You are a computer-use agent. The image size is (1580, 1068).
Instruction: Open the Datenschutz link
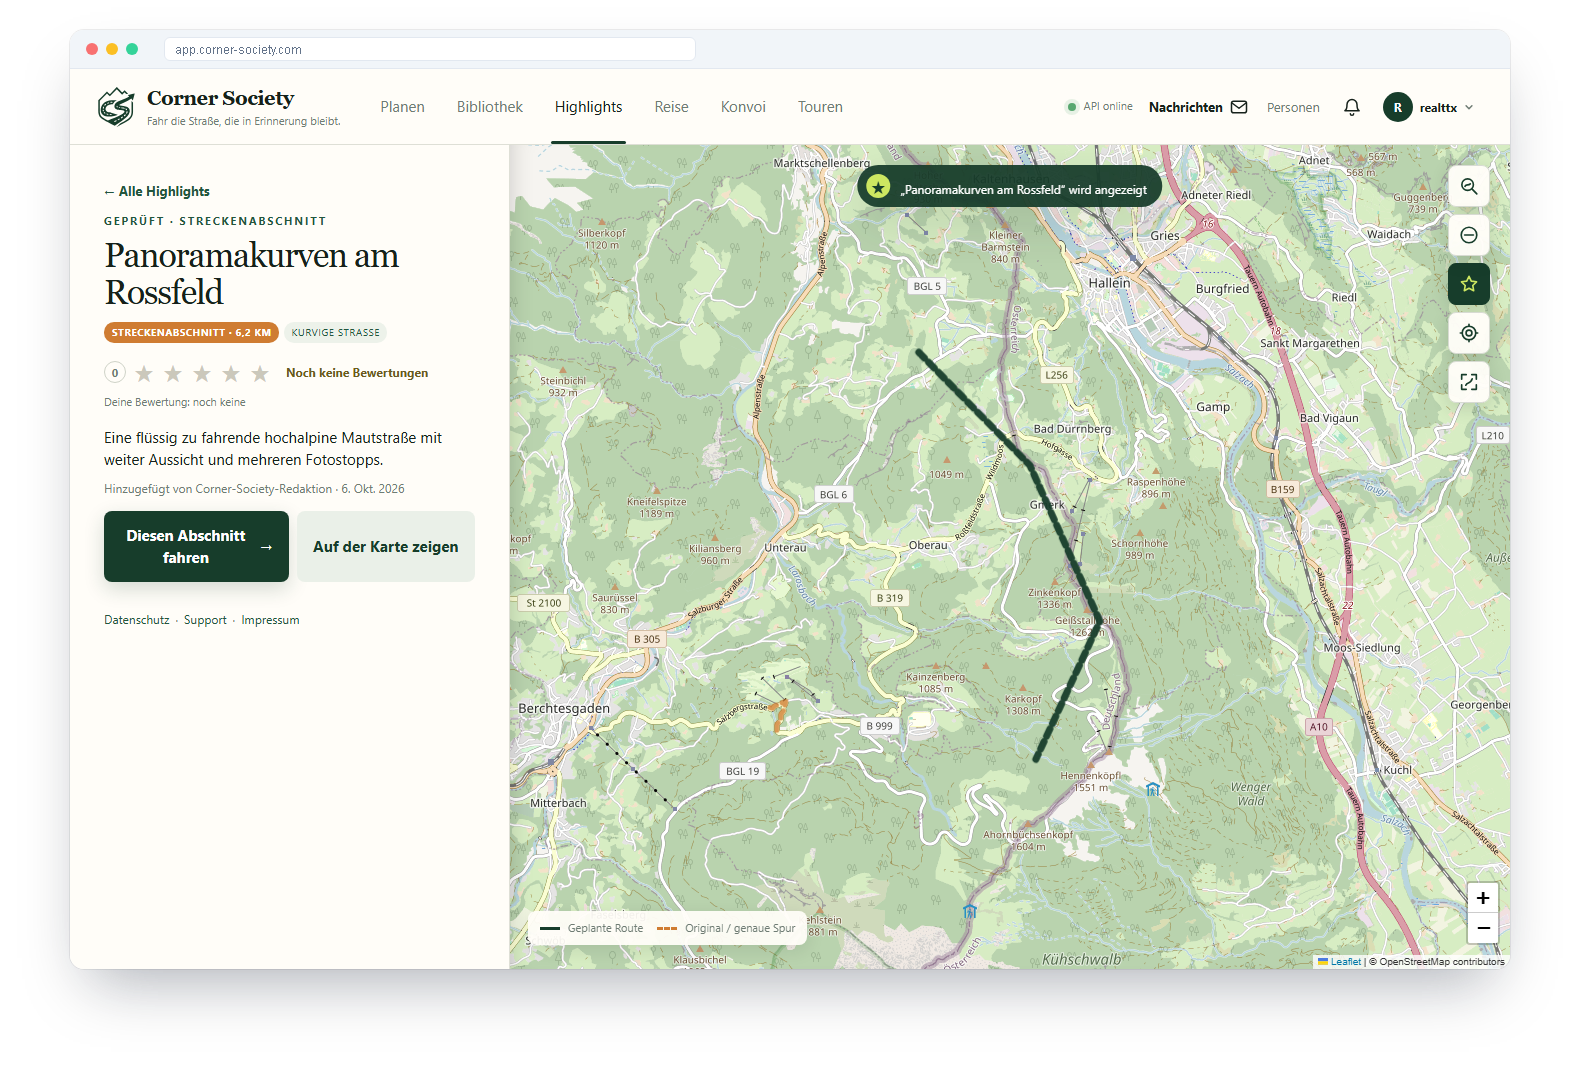137,620
